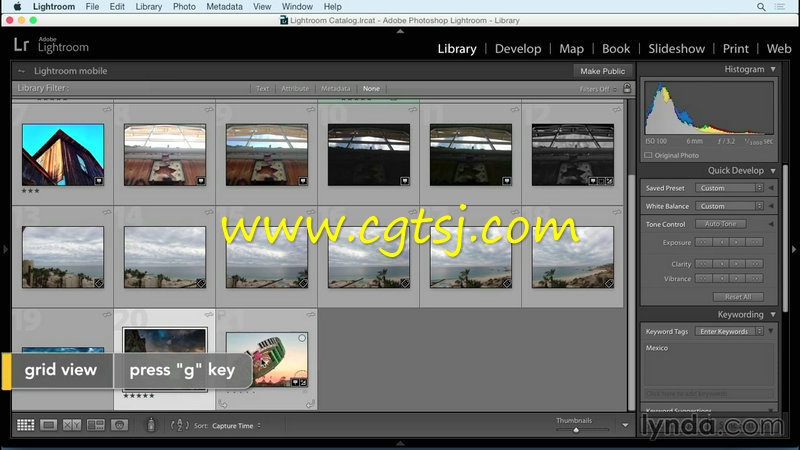This screenshot has height=450, width=800.
Task: Click Reset All in Quick Develop
Action: click(x=738, y=297)
